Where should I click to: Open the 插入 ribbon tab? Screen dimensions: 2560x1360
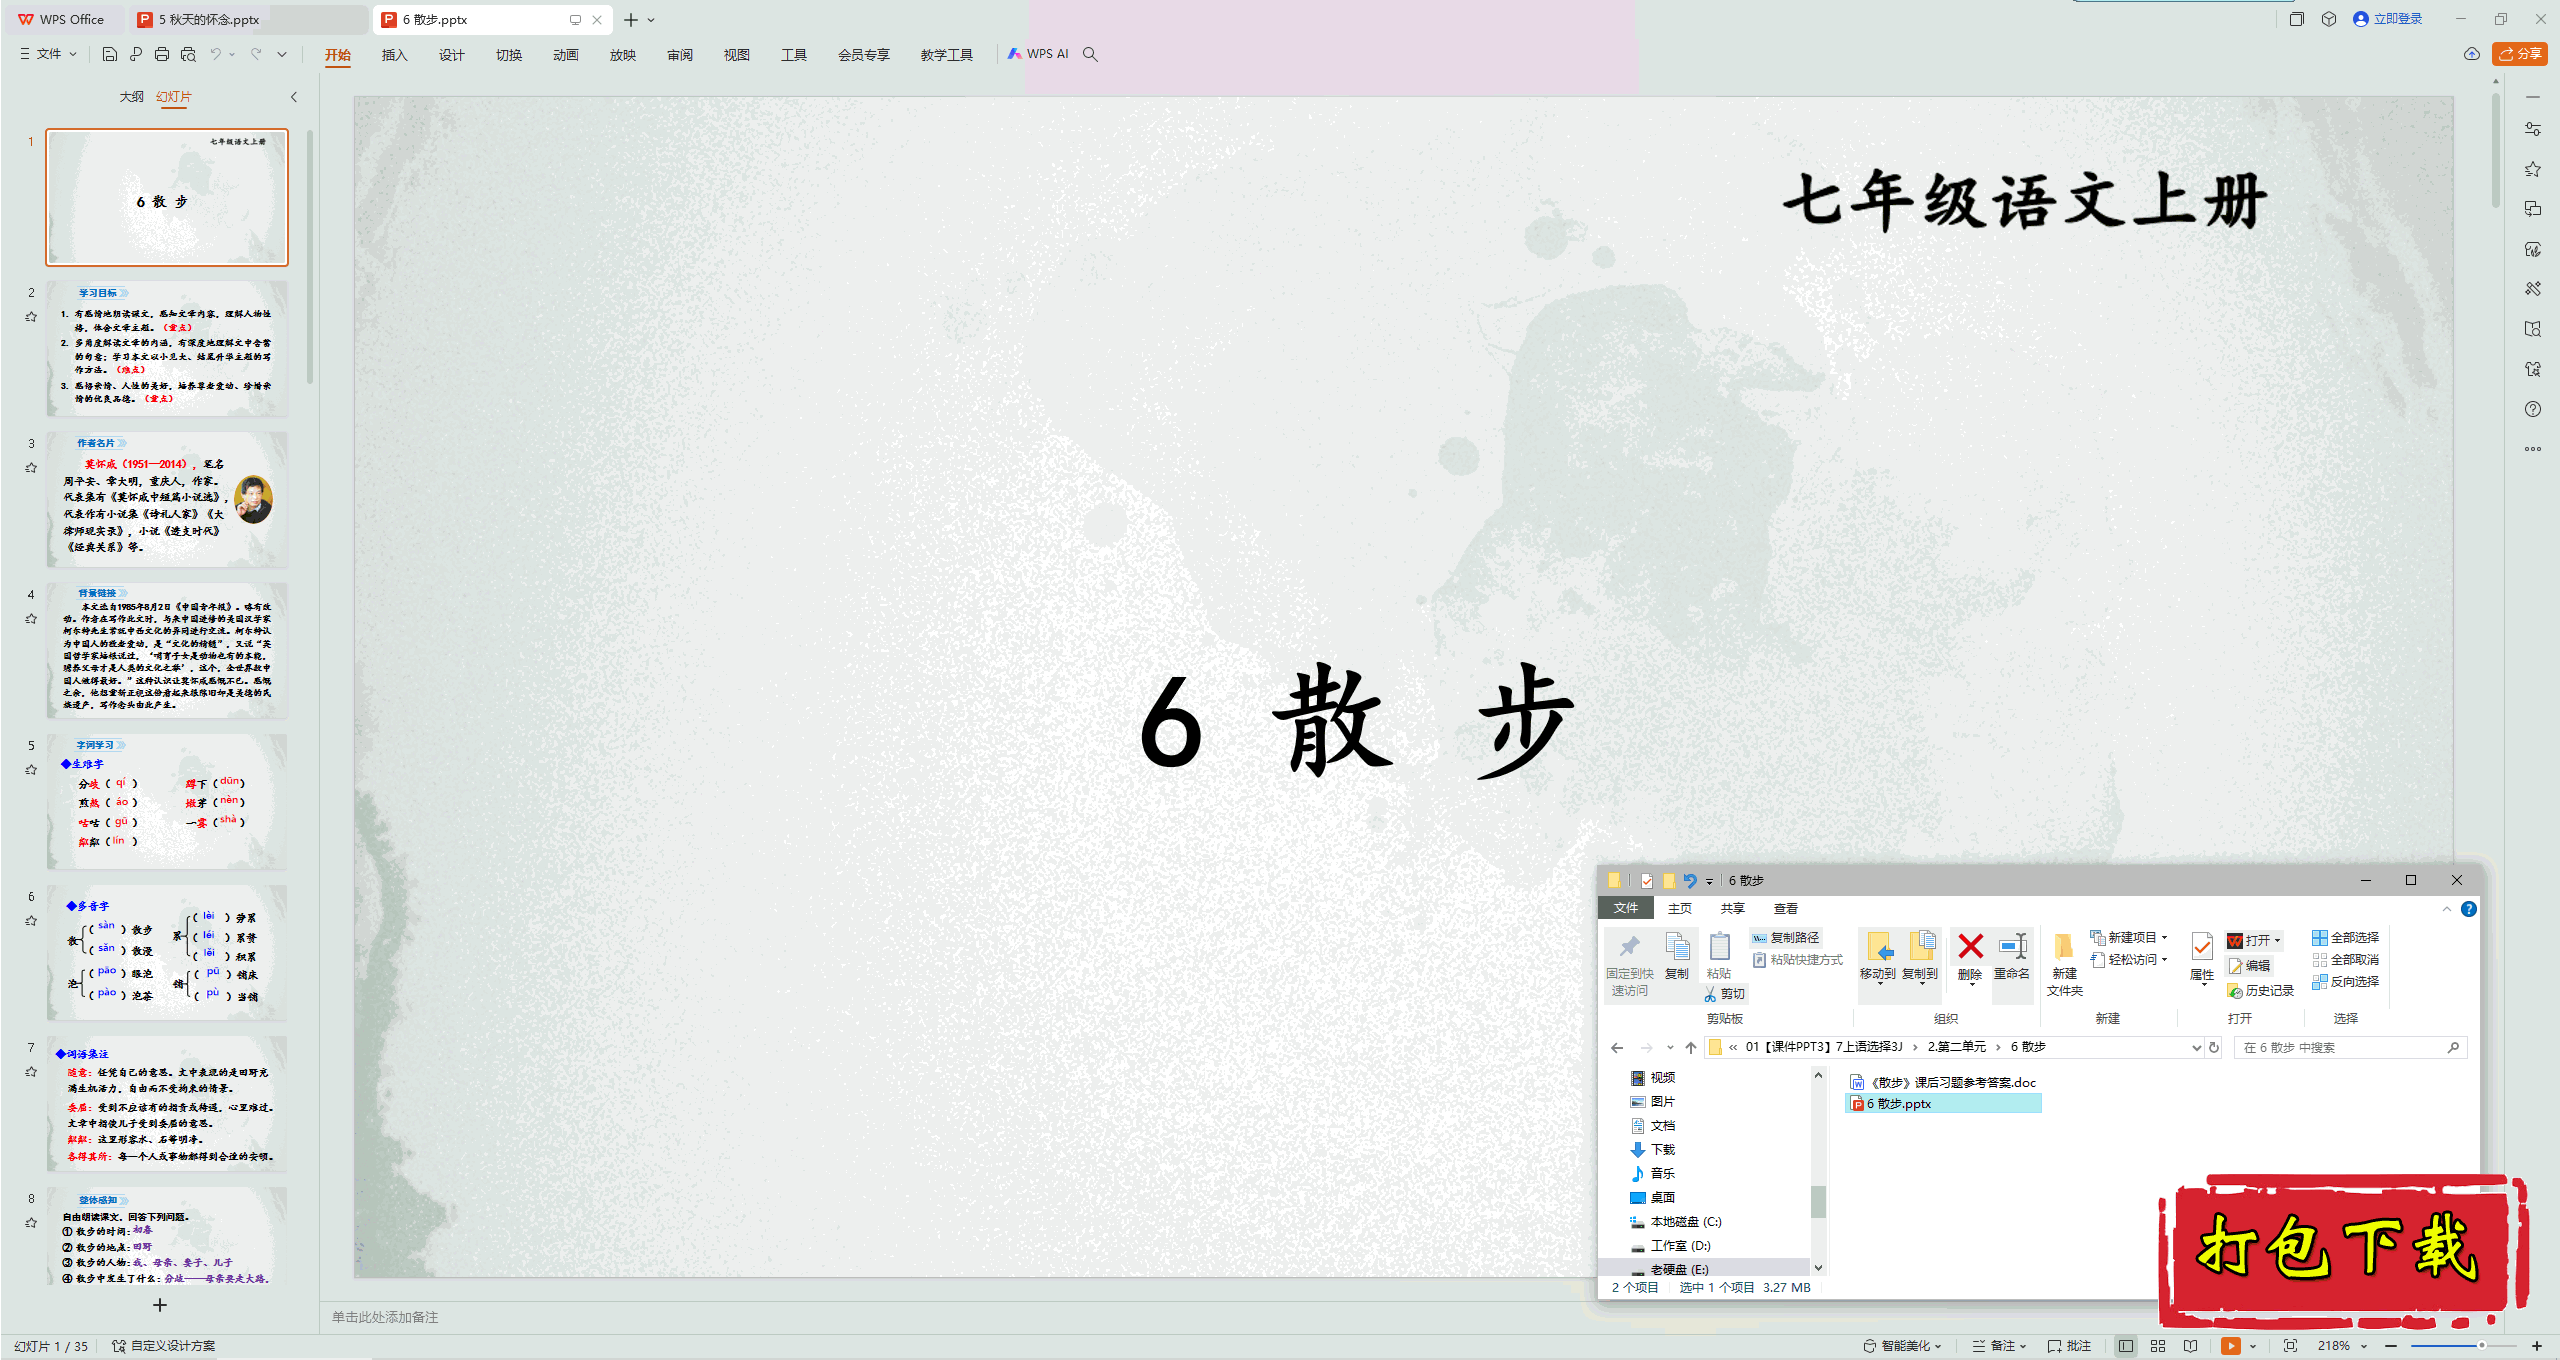click(395, 55)
